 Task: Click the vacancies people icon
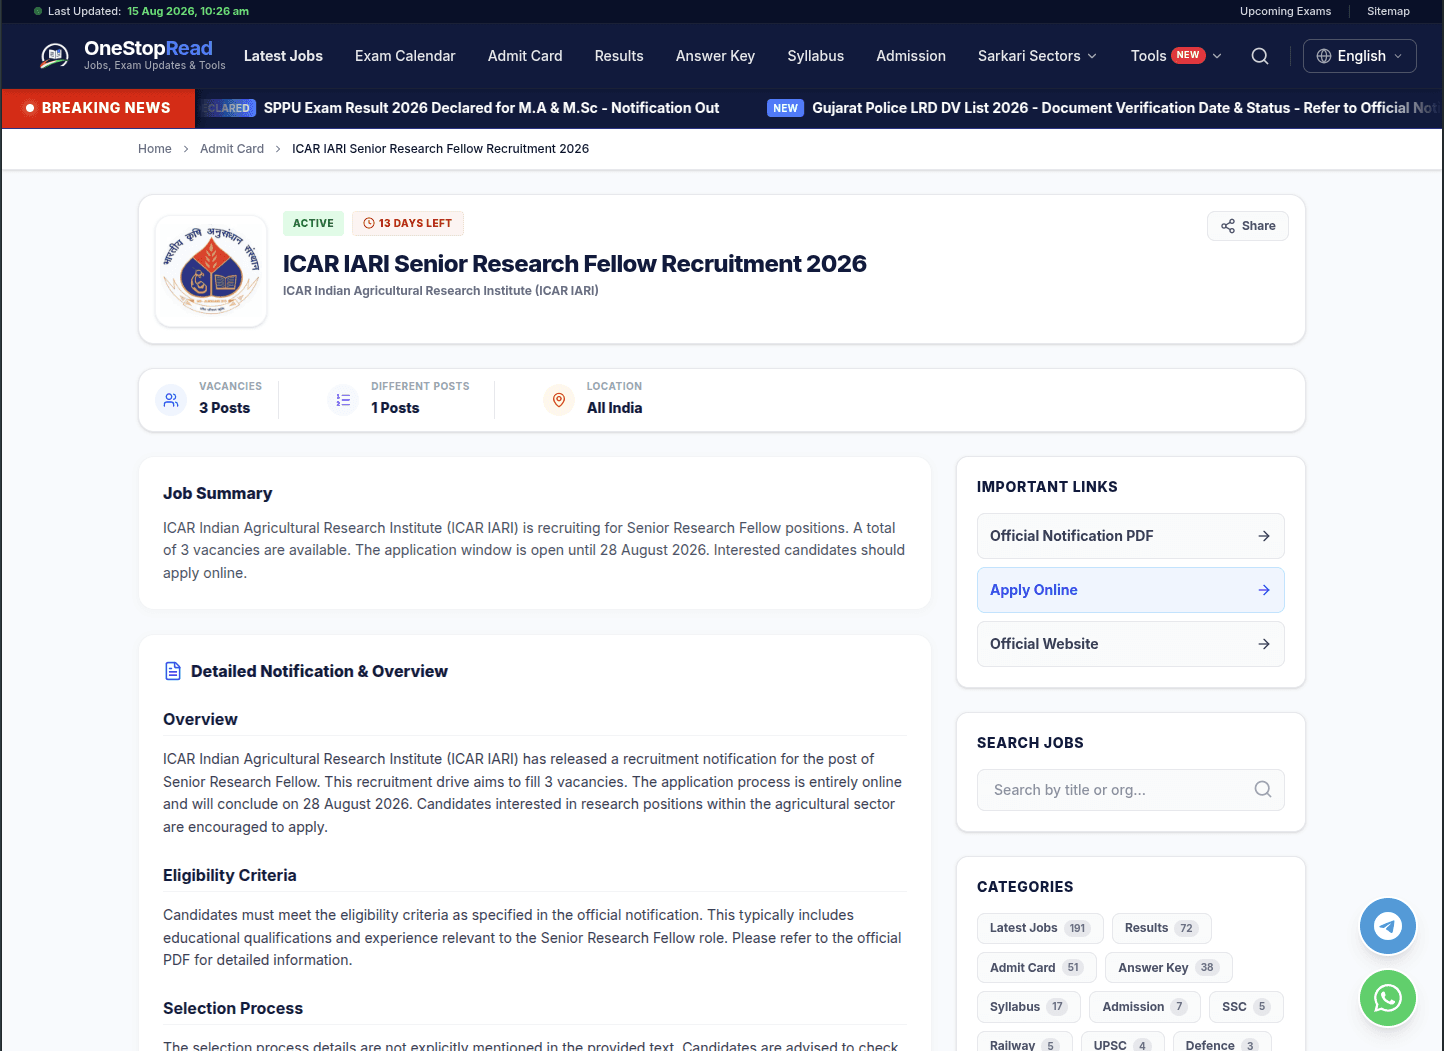[x=171, y=400]
